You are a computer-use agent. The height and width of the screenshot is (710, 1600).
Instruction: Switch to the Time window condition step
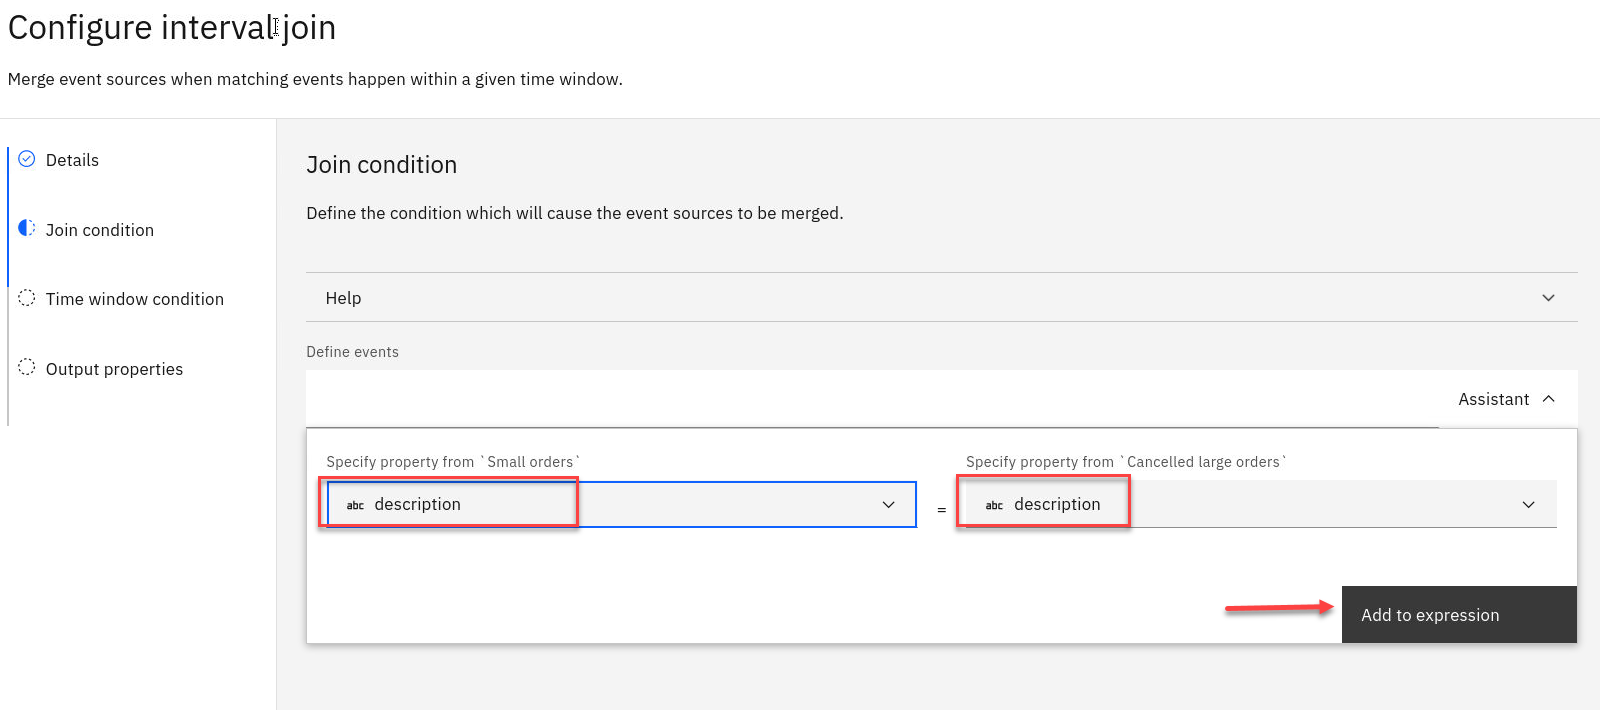click(x=135, y=299)
